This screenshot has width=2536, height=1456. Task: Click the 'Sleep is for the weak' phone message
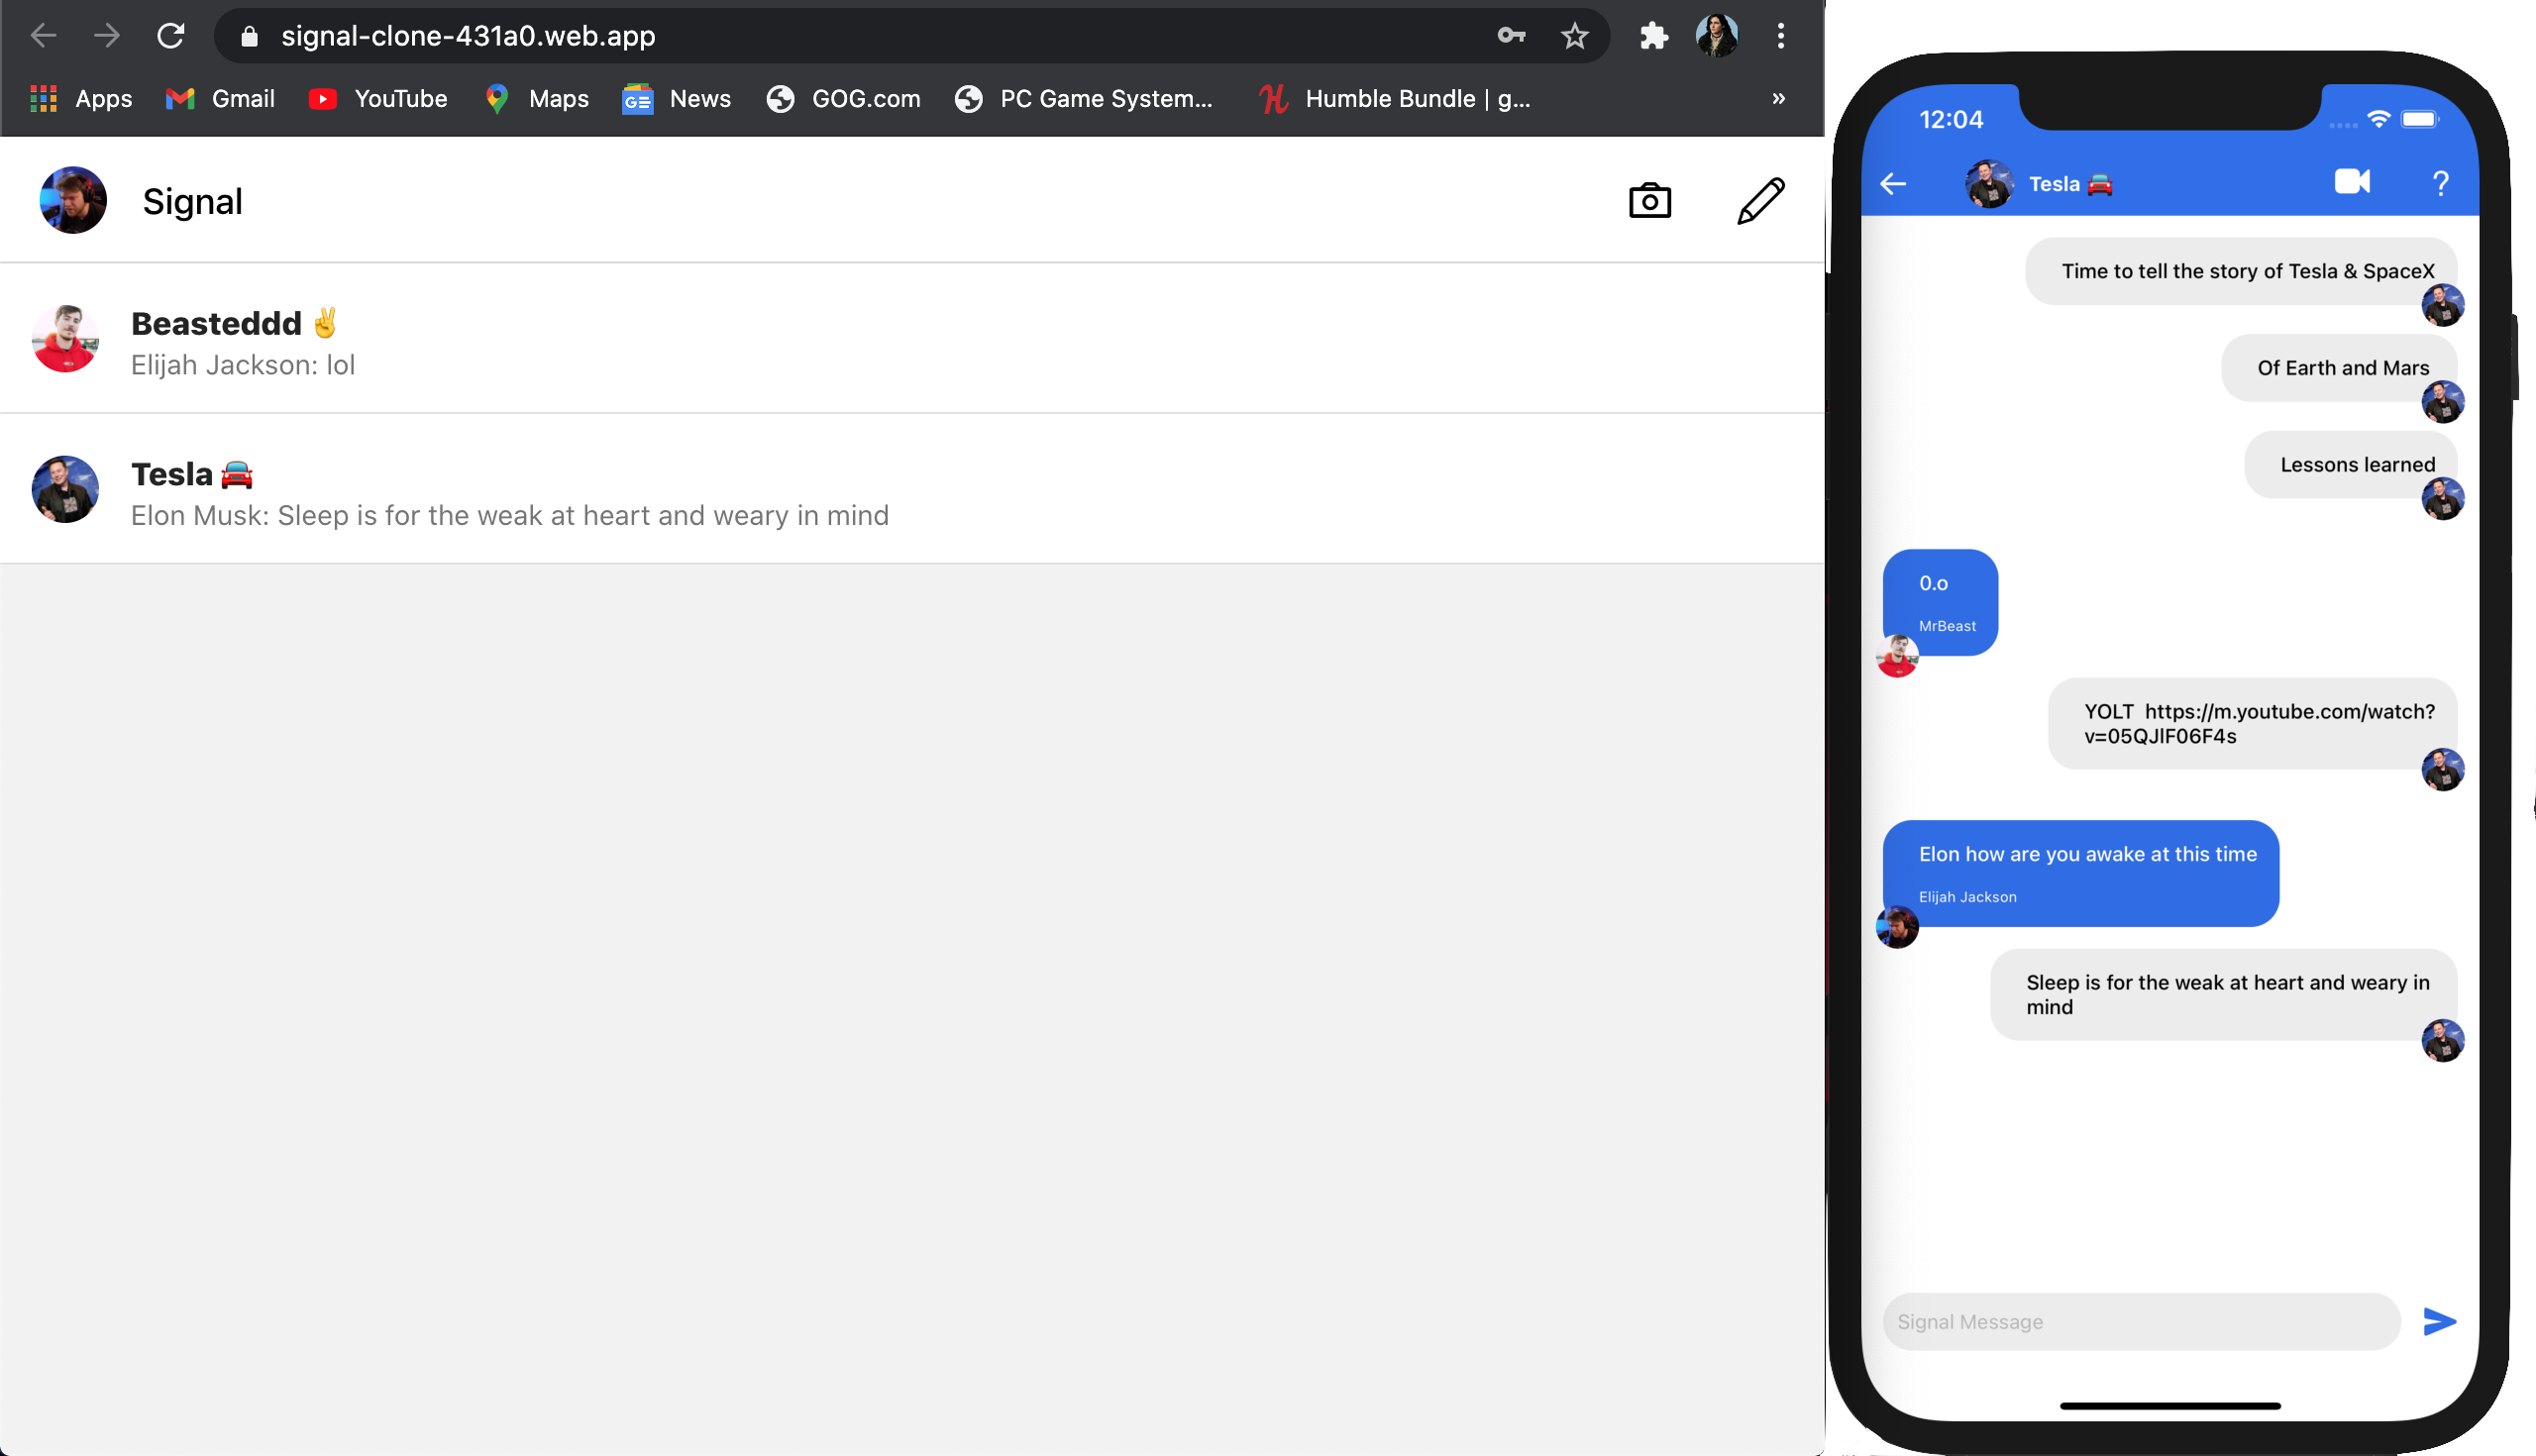pos(2224,995)
